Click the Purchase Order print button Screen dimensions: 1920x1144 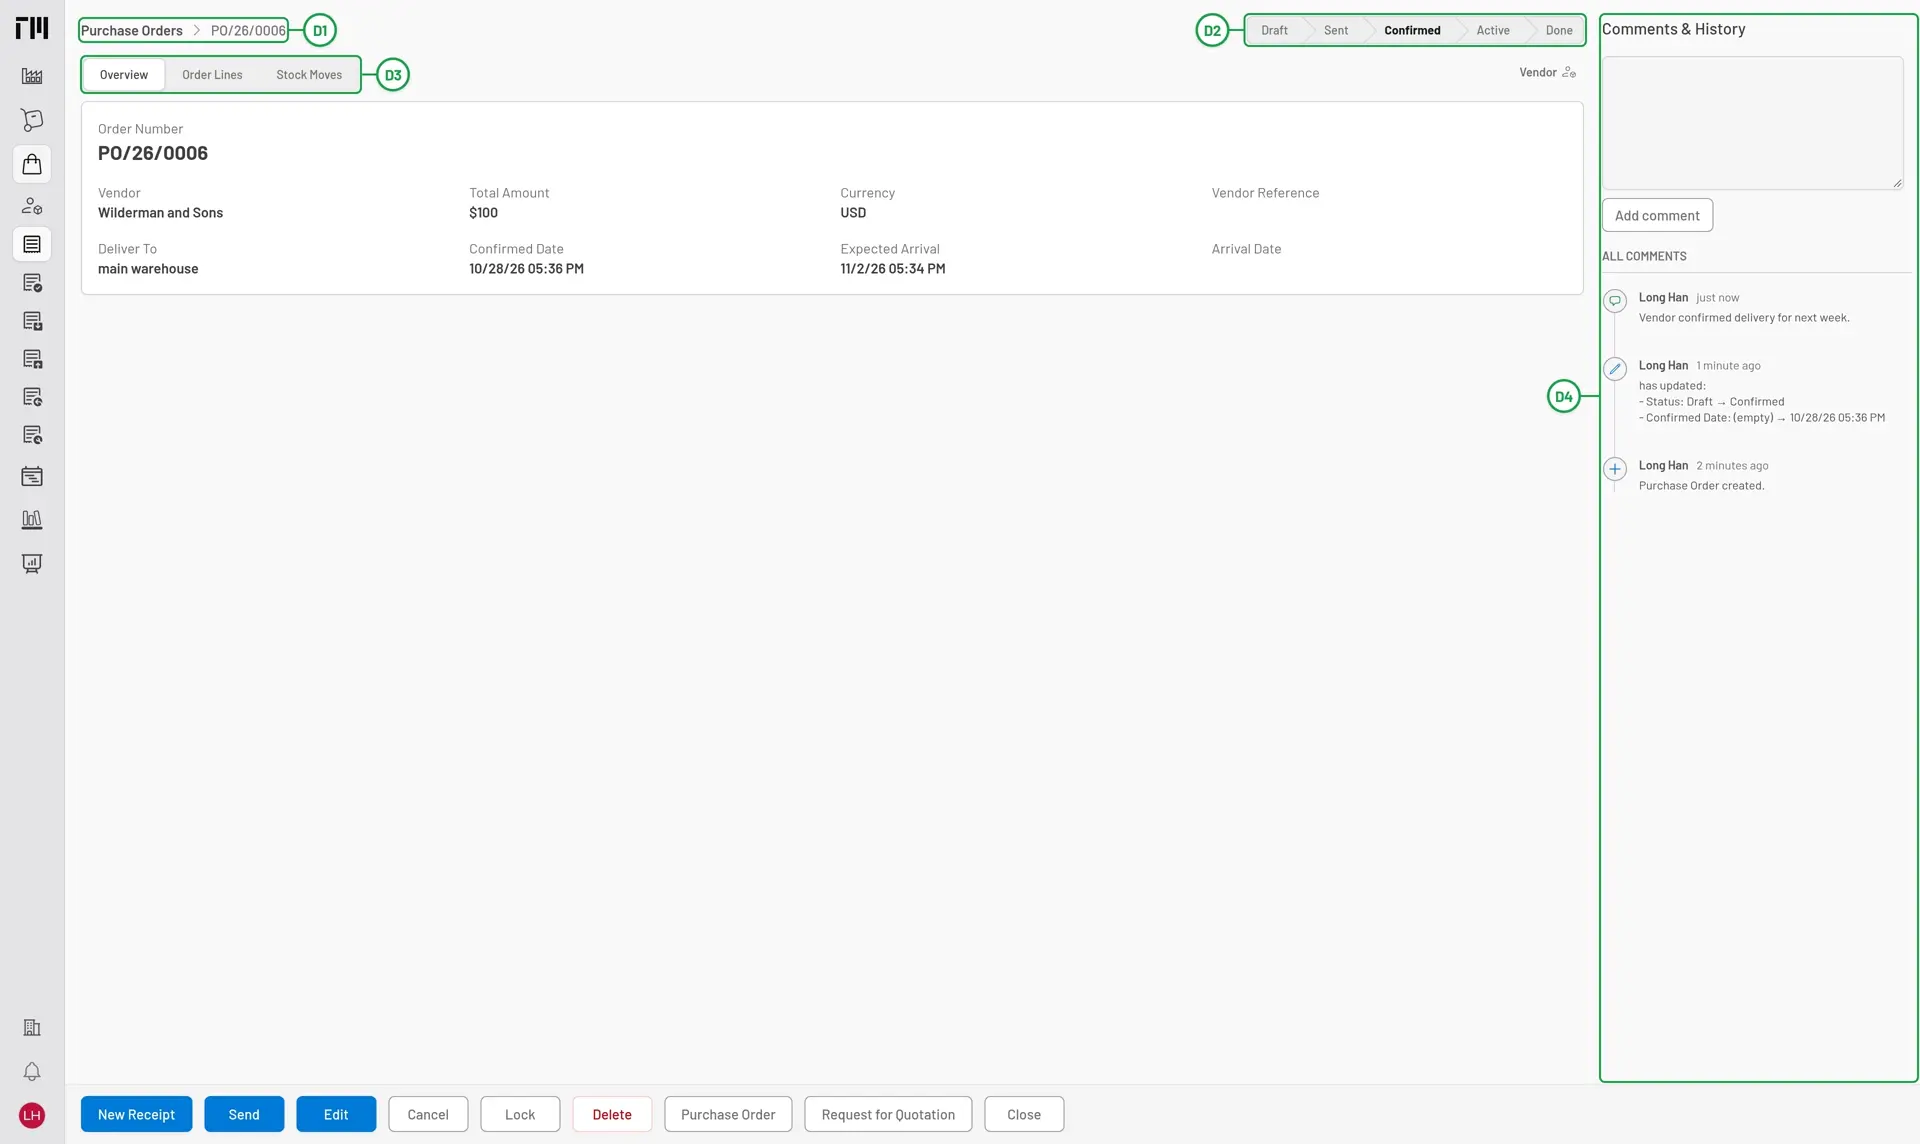tap(728, 1114)
